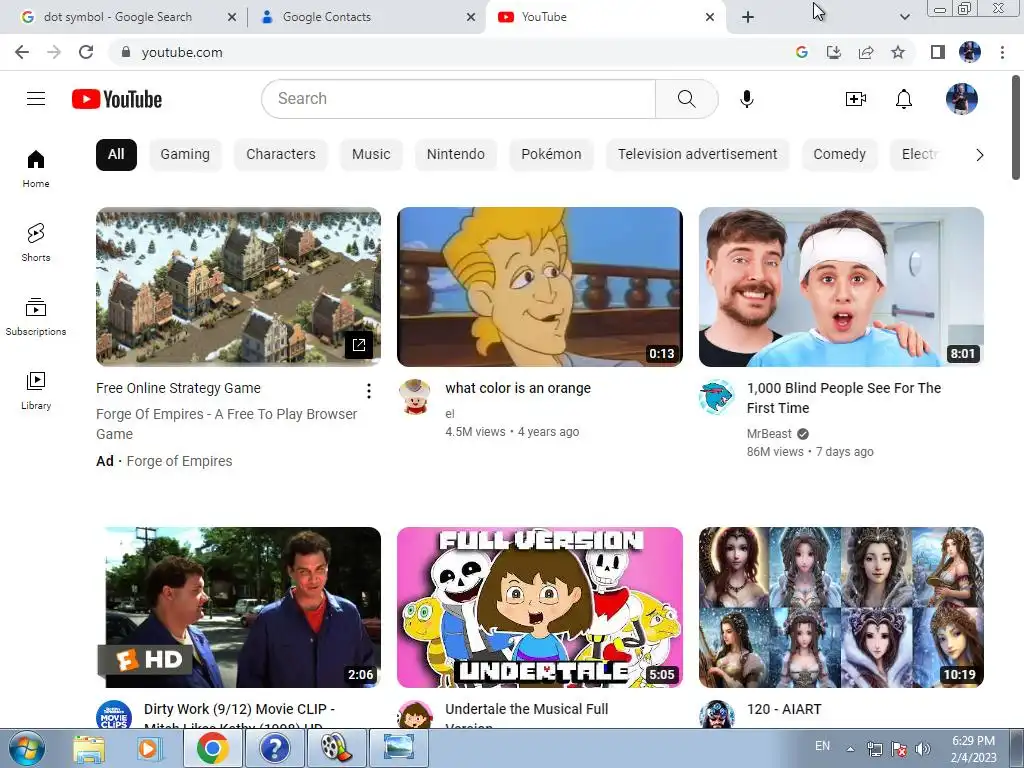Start voice search with microphone icon
This screenshot has height=768, width=1024.
746,99
